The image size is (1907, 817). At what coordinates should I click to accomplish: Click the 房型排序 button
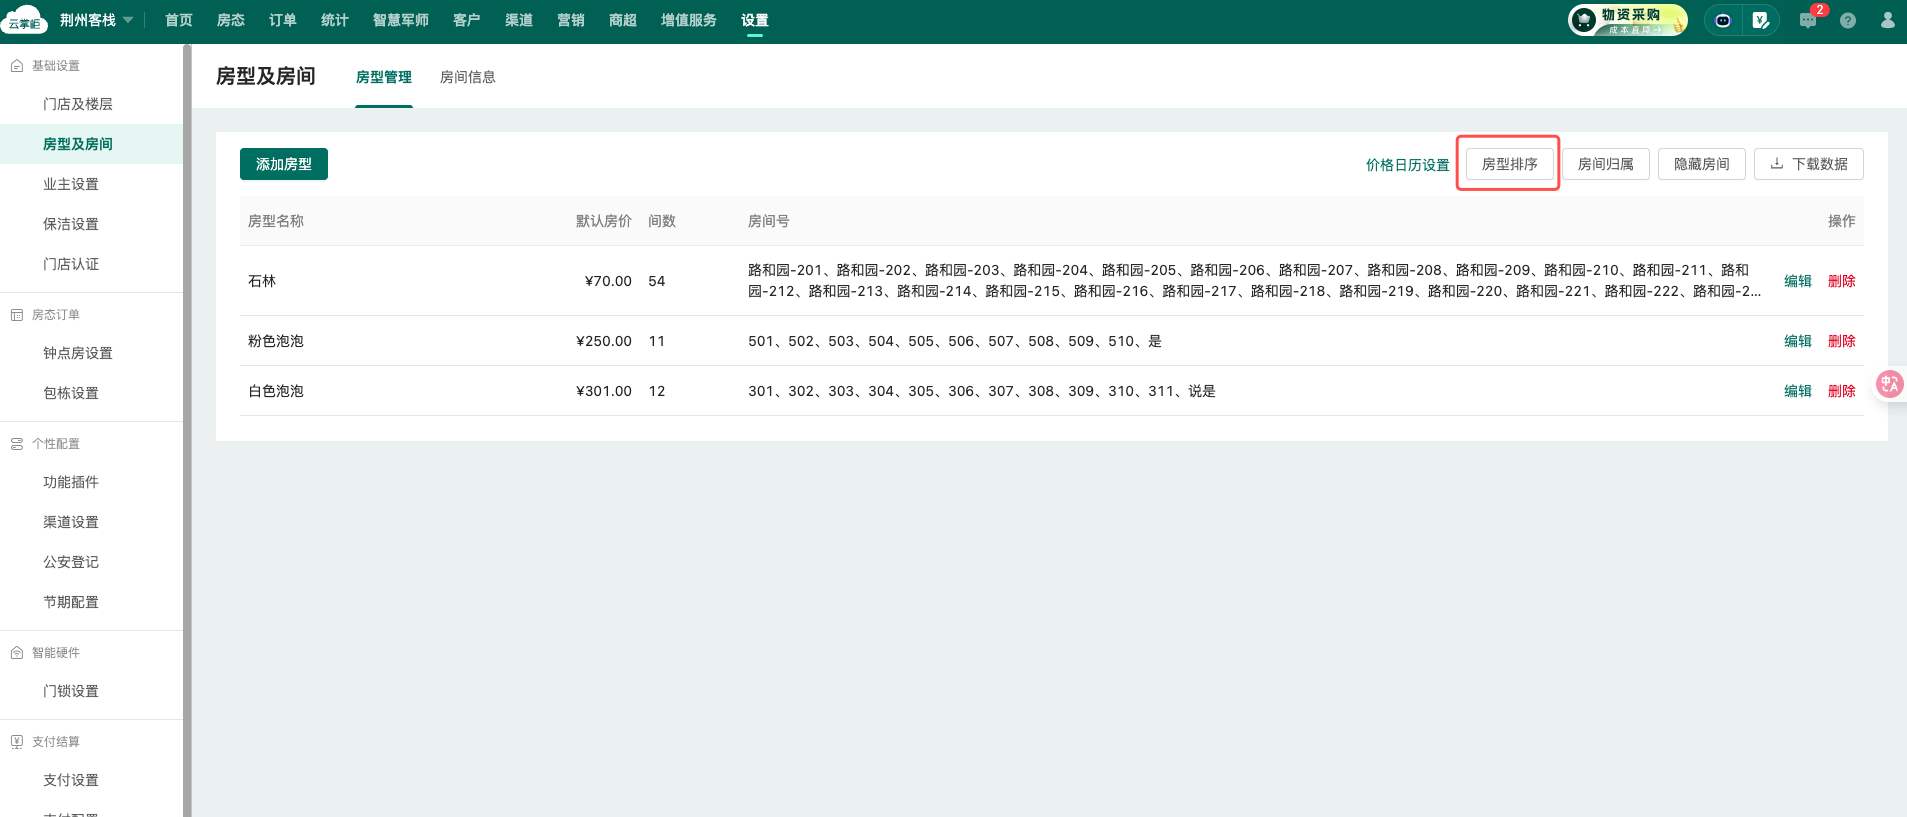1509,164
